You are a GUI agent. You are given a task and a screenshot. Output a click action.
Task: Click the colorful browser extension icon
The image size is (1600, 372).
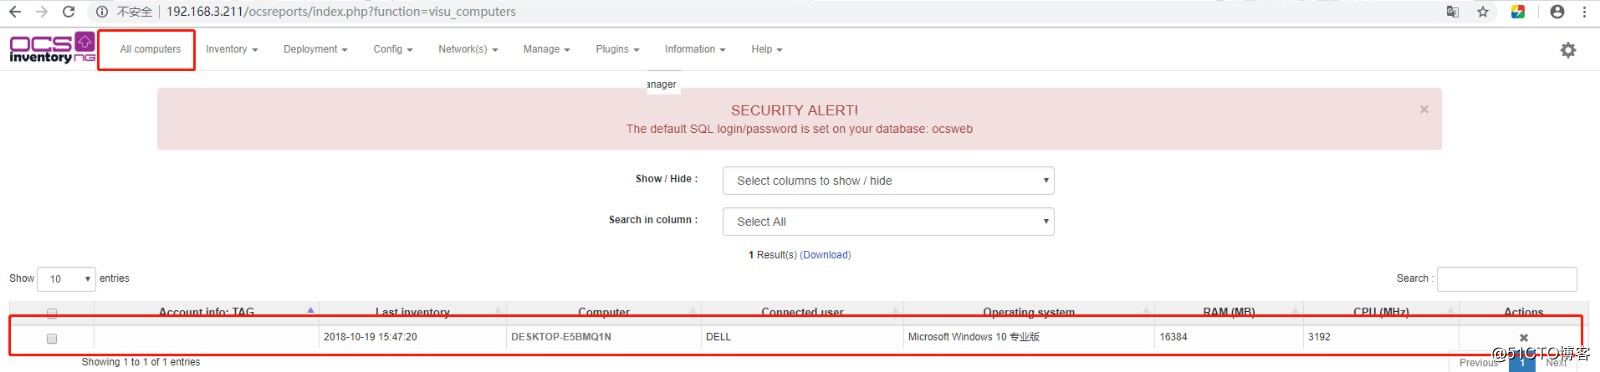1518,12
